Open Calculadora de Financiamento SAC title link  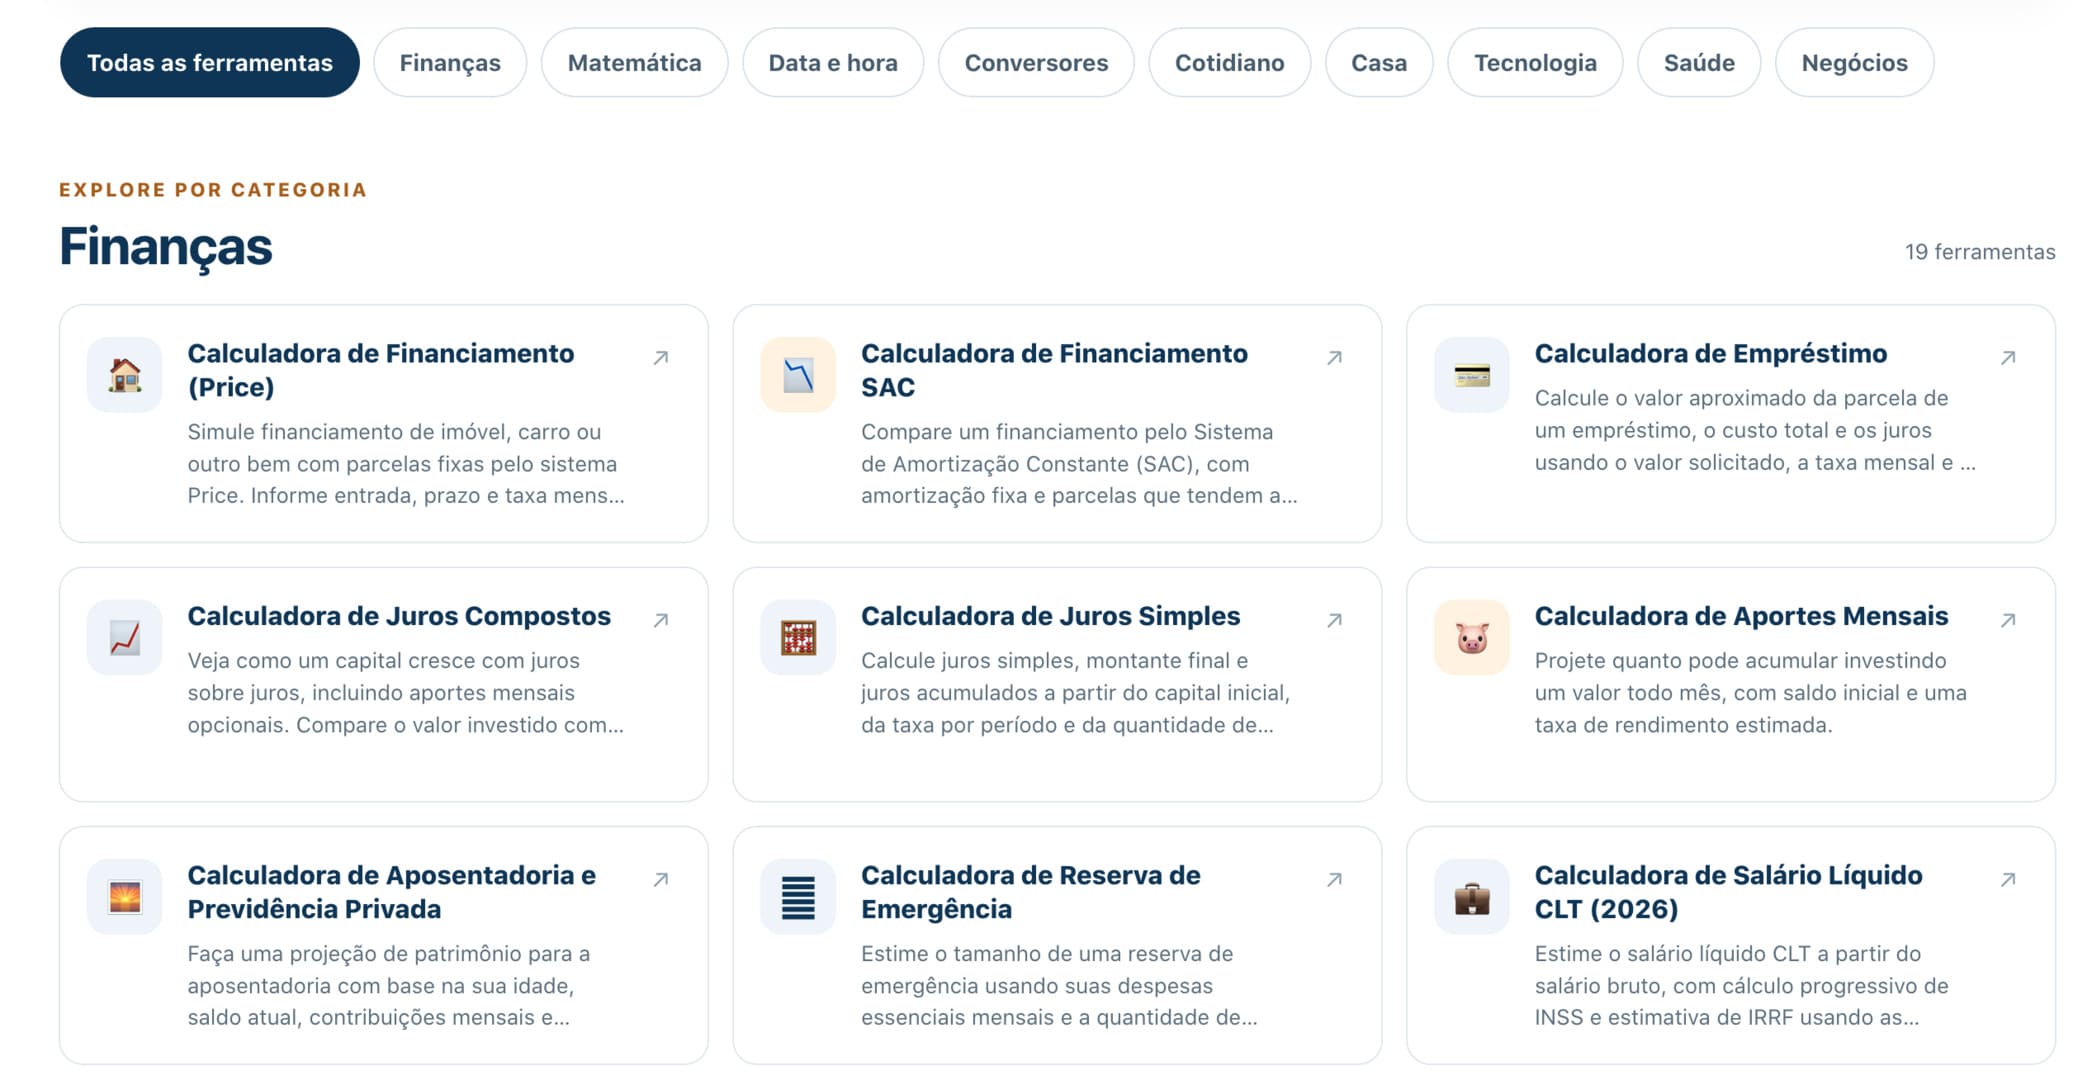[x=1054, y=370]
